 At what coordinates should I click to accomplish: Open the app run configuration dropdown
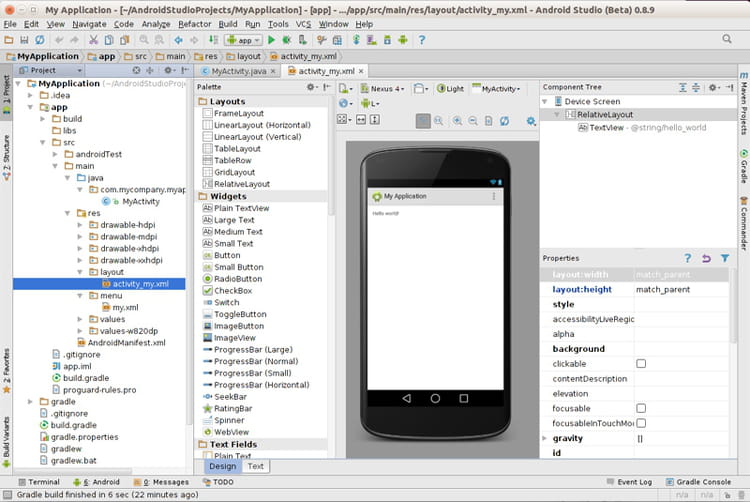pos(244,41)
